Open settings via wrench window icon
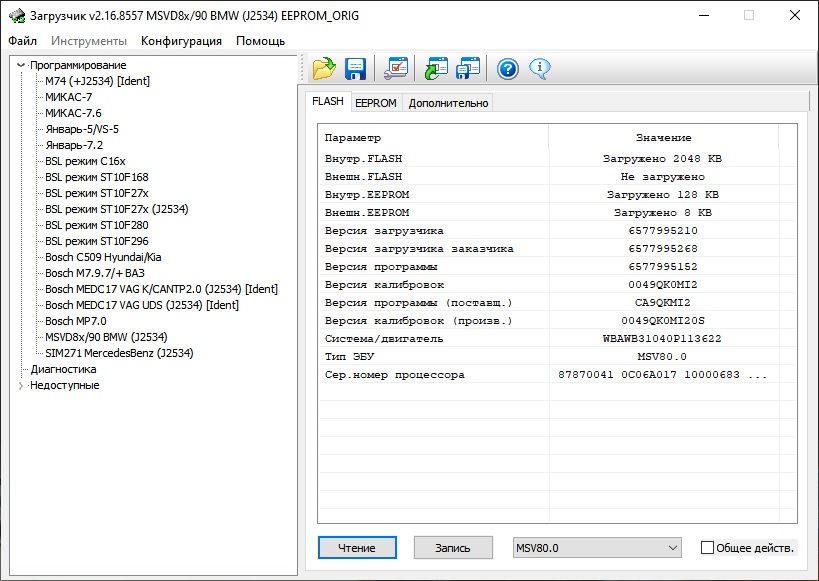This screenshot has width=819, height=581. tap(396, 69)
